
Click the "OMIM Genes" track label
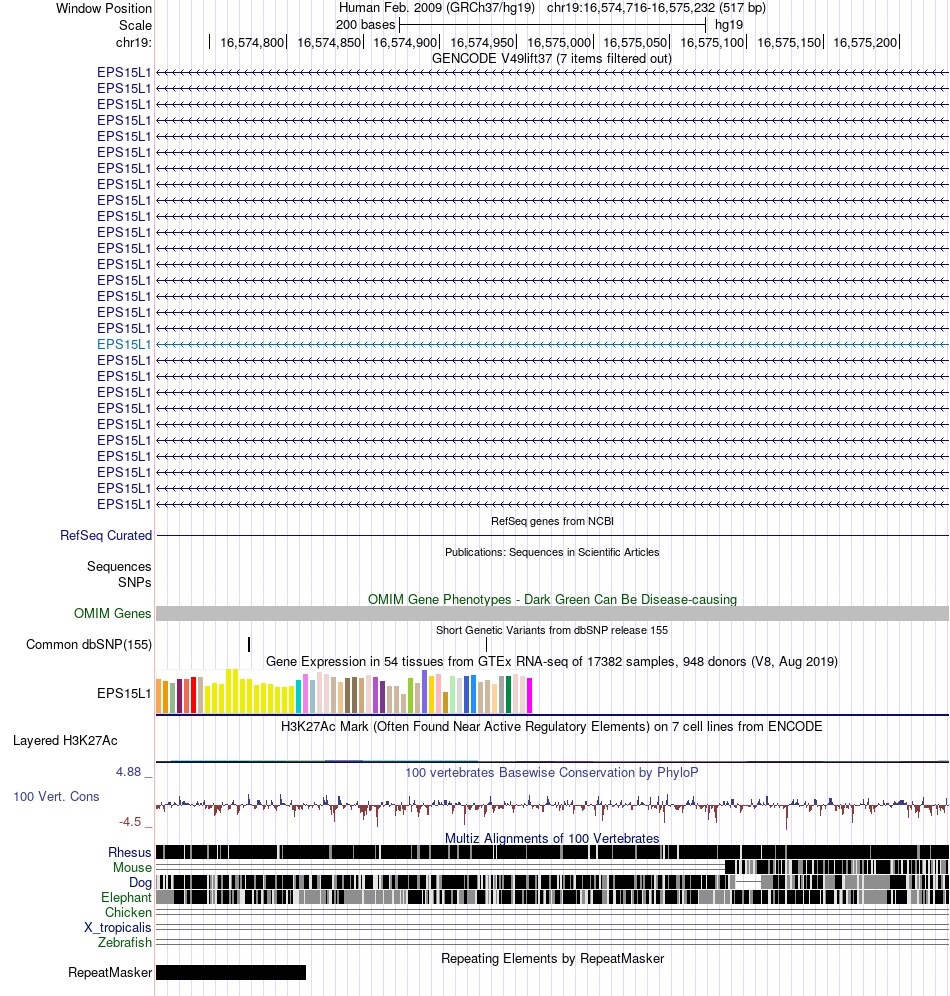[112, 614]
